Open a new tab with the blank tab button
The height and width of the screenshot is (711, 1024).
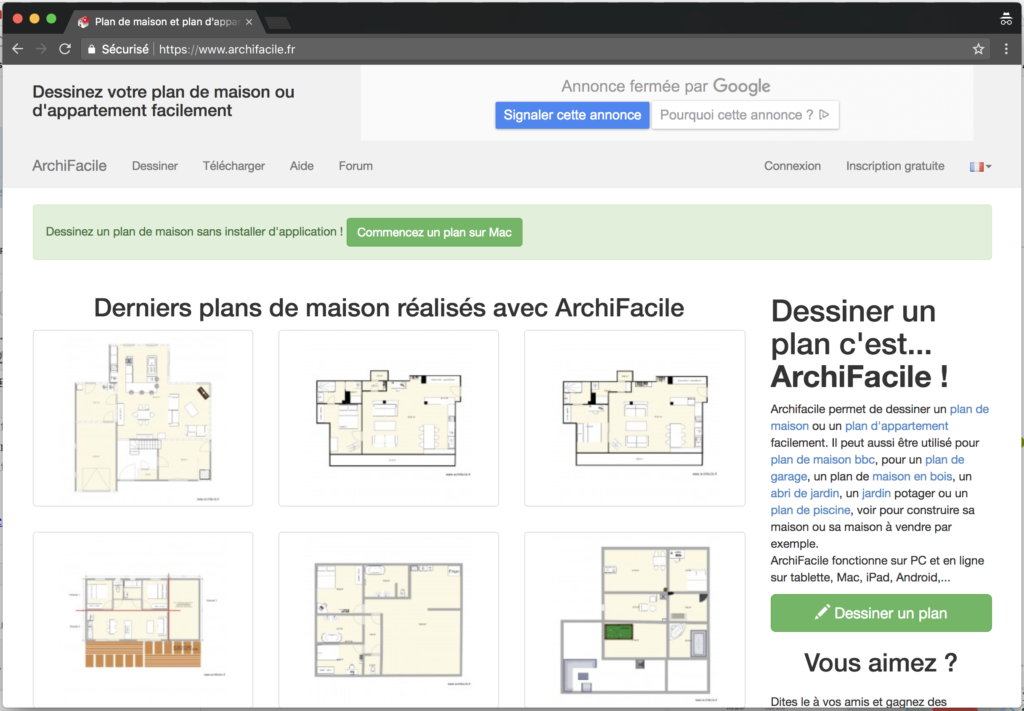278,23
